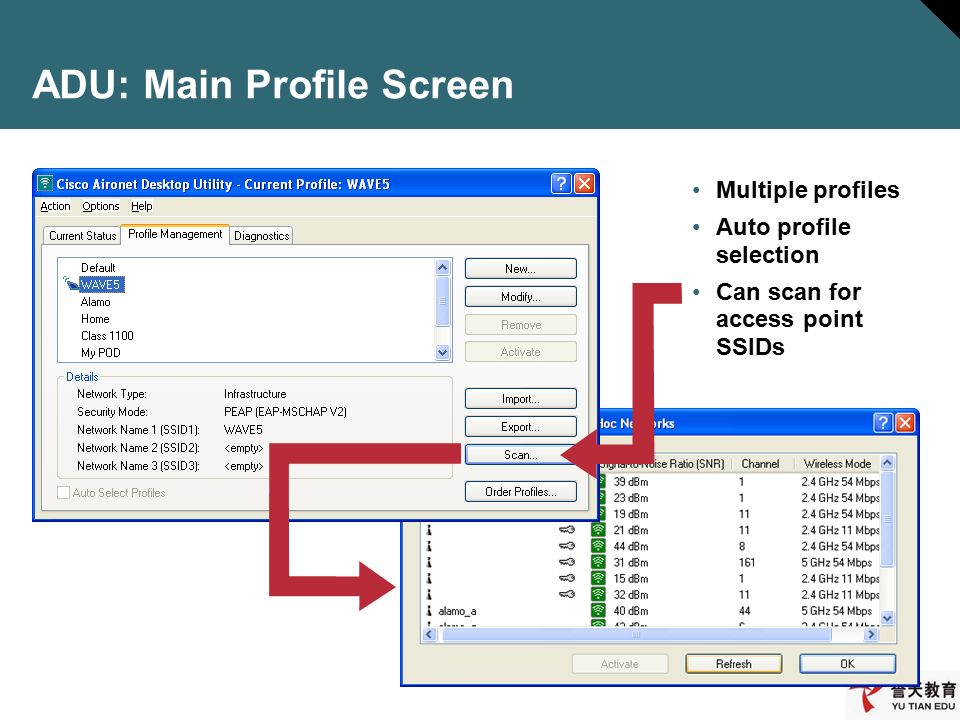Close the scan networks window
Image resolution: width=960 pixels, height=720 pixels.
pos(905,423)
